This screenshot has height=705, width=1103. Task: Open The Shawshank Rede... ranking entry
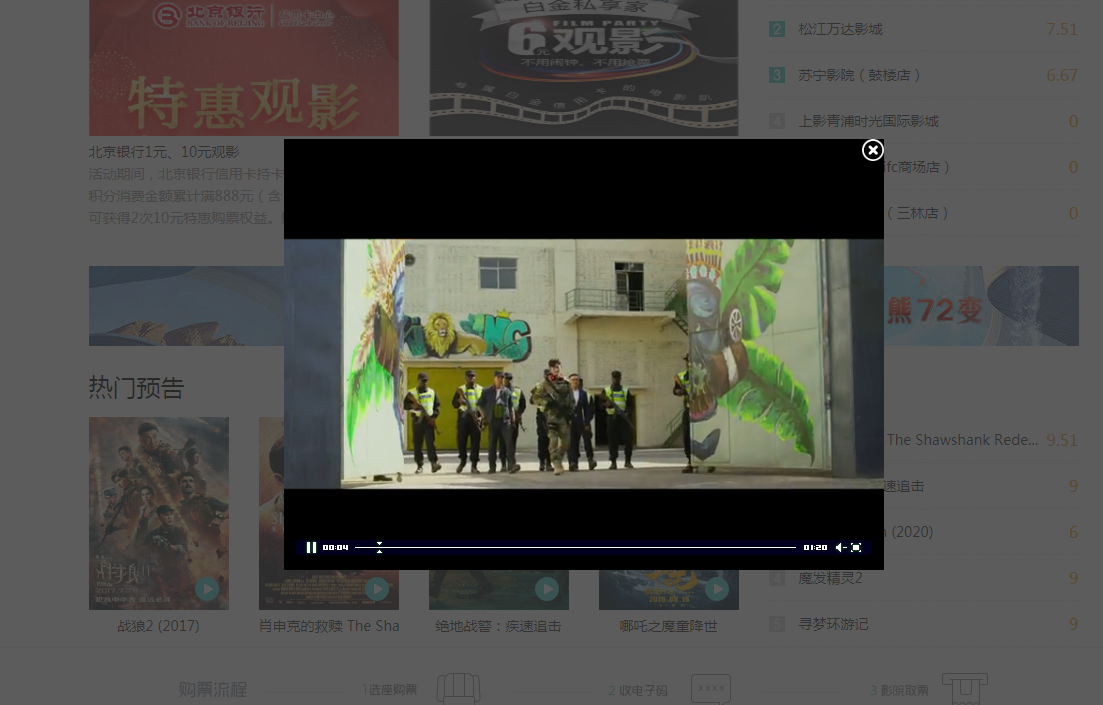pos(962,440)
